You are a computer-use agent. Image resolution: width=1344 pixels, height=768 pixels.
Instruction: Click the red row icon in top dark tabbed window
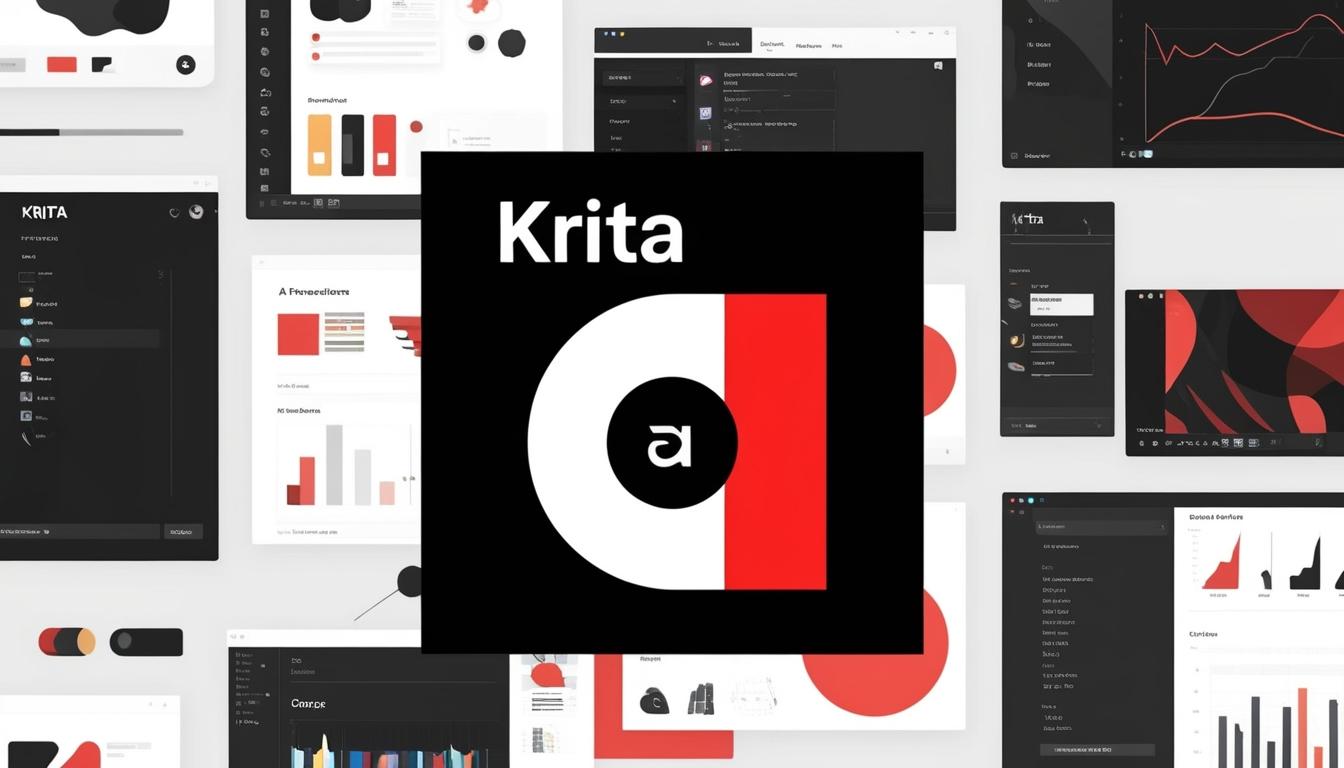point(705,81)
